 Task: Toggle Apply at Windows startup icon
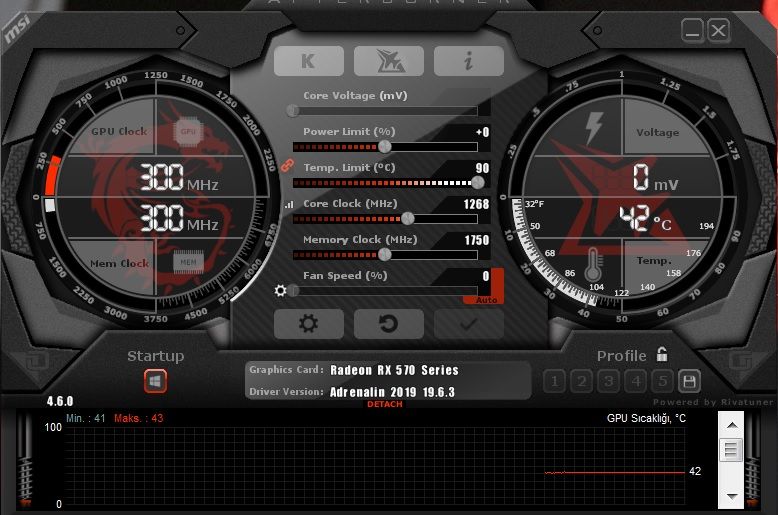click(x=155, y=381)
